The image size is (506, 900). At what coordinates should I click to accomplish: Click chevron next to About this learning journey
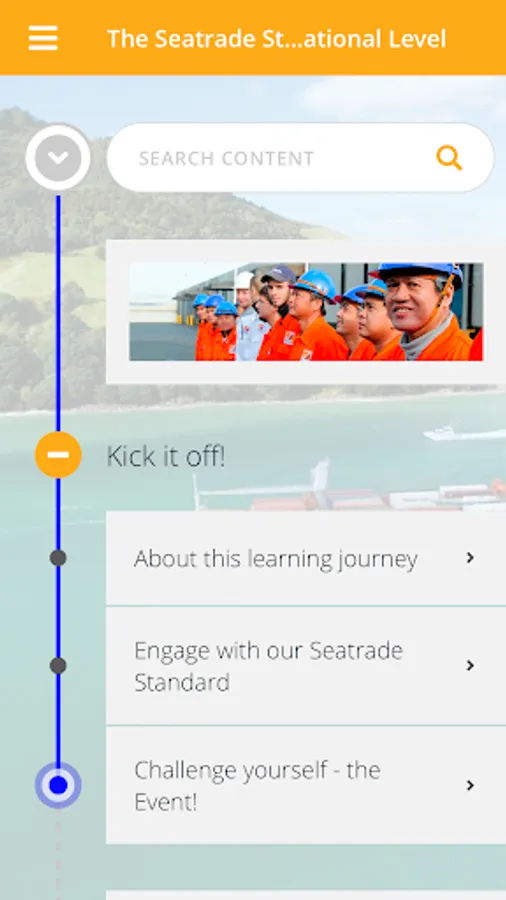coord(470,557)
